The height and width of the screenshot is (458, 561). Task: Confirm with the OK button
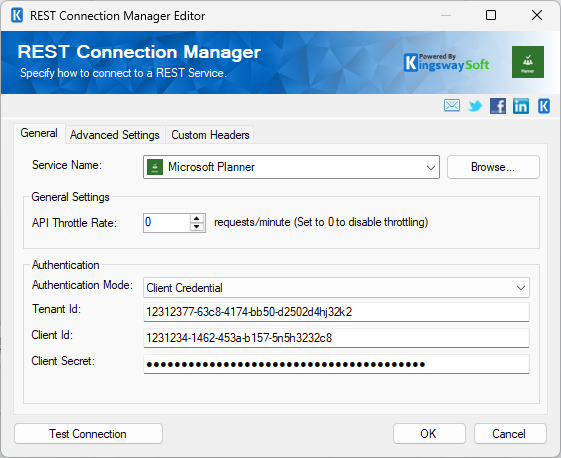point(429,434)
